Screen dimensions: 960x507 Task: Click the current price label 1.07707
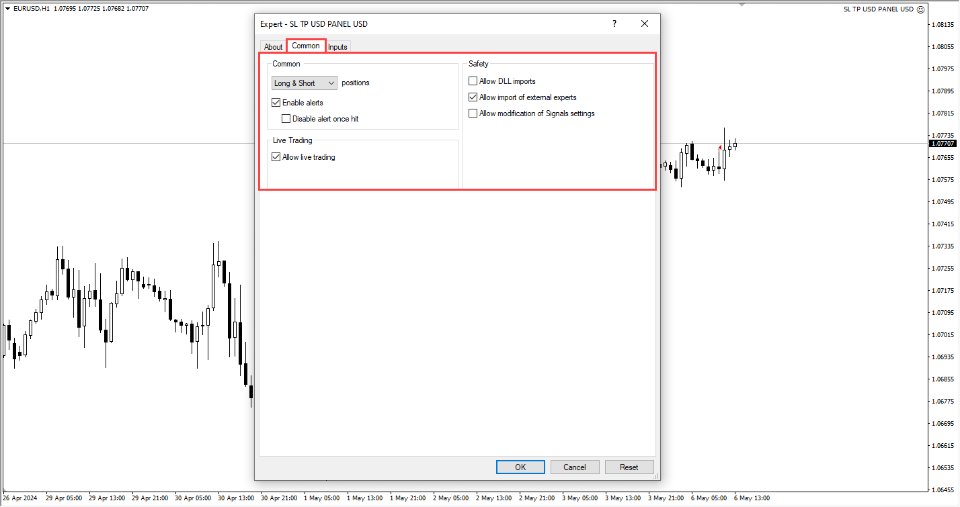[x=942, y=143]
